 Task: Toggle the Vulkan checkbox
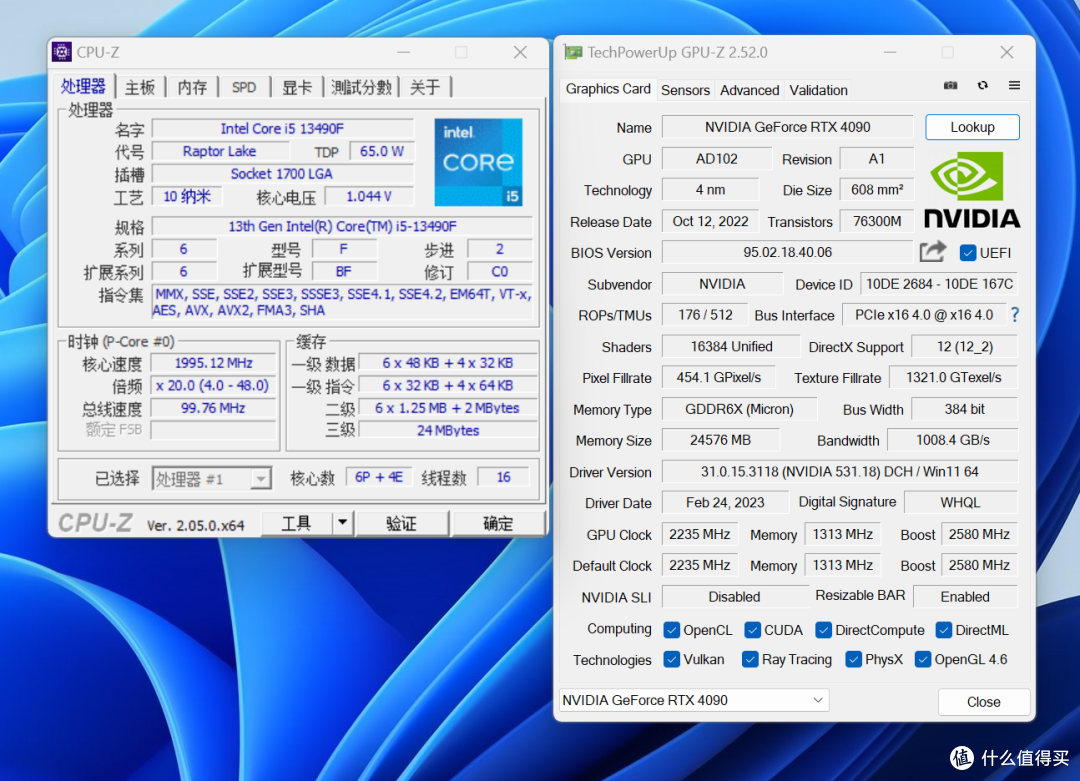coord(672,660)
